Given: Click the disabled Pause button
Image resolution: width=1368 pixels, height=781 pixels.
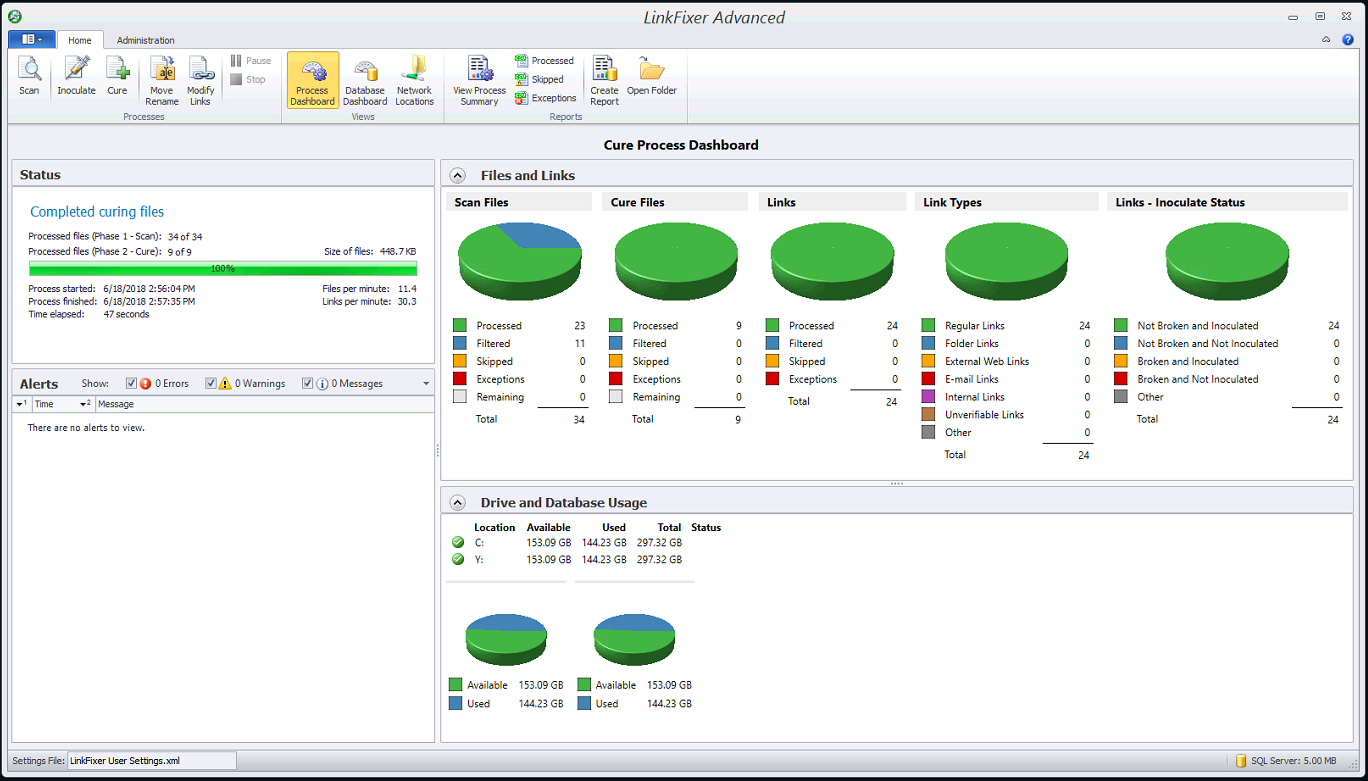Looking at the screenshot, I should pyautogui.click(x=250, y=61).
